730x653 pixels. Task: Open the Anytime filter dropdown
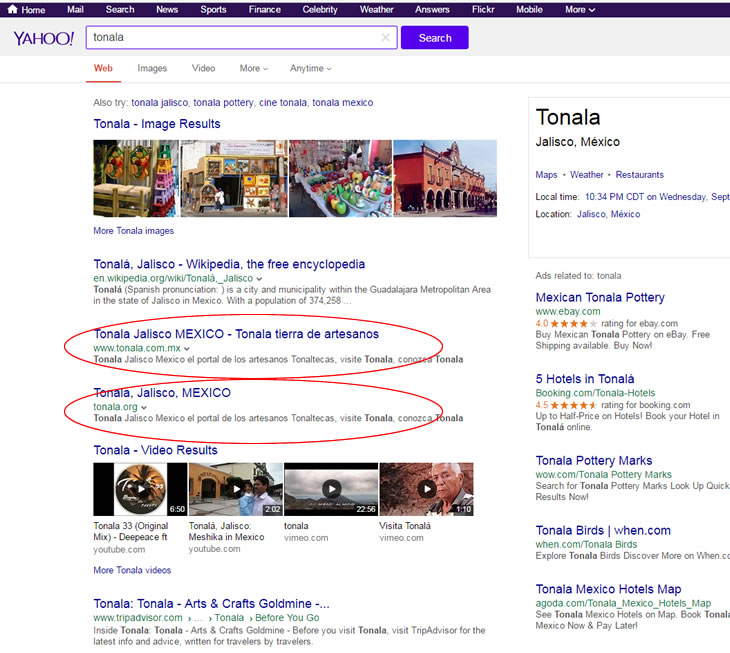(x=310, y=68)
